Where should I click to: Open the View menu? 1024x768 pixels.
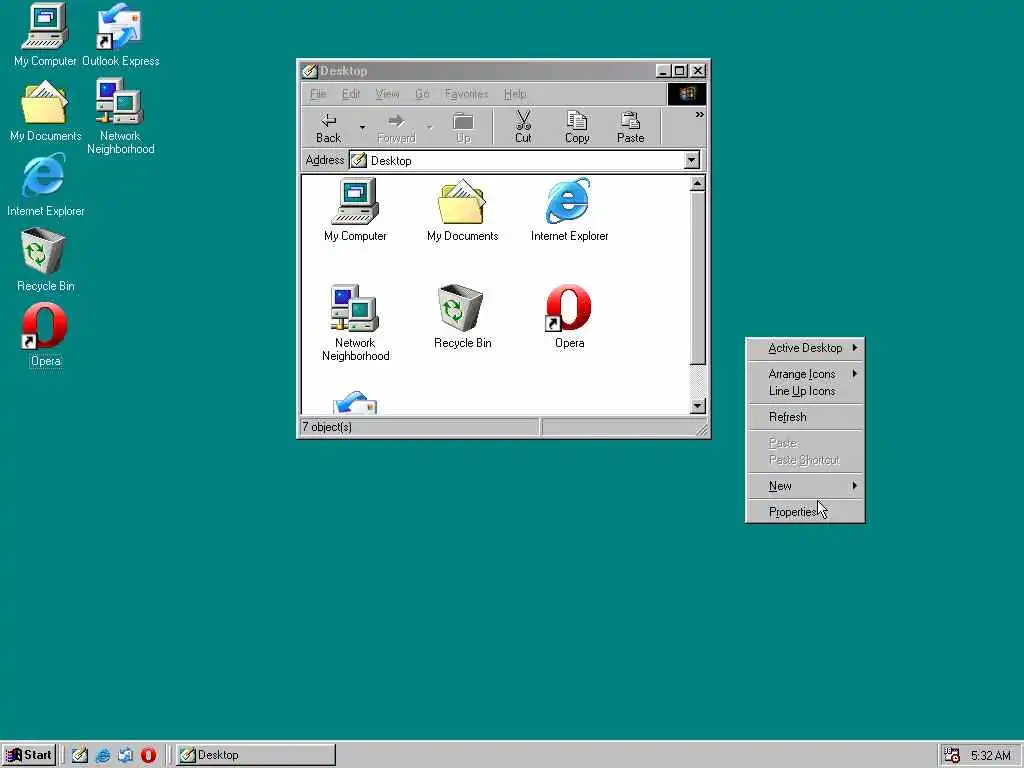(x=387, y=94)
